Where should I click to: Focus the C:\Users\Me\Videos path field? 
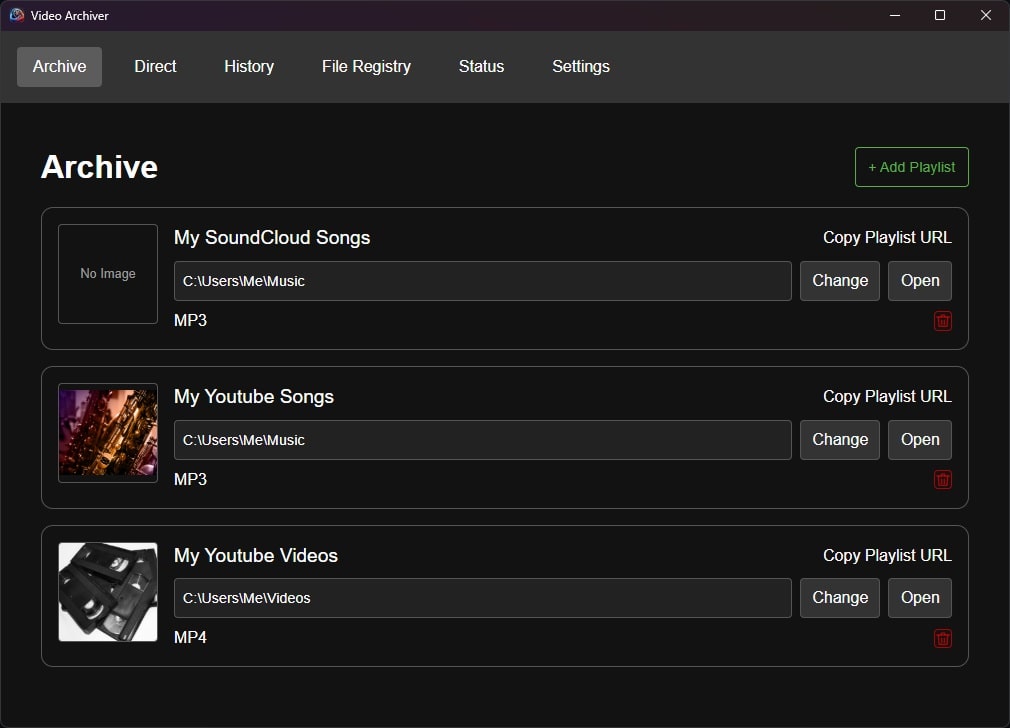pyautogui.click(x=482, y=598)
